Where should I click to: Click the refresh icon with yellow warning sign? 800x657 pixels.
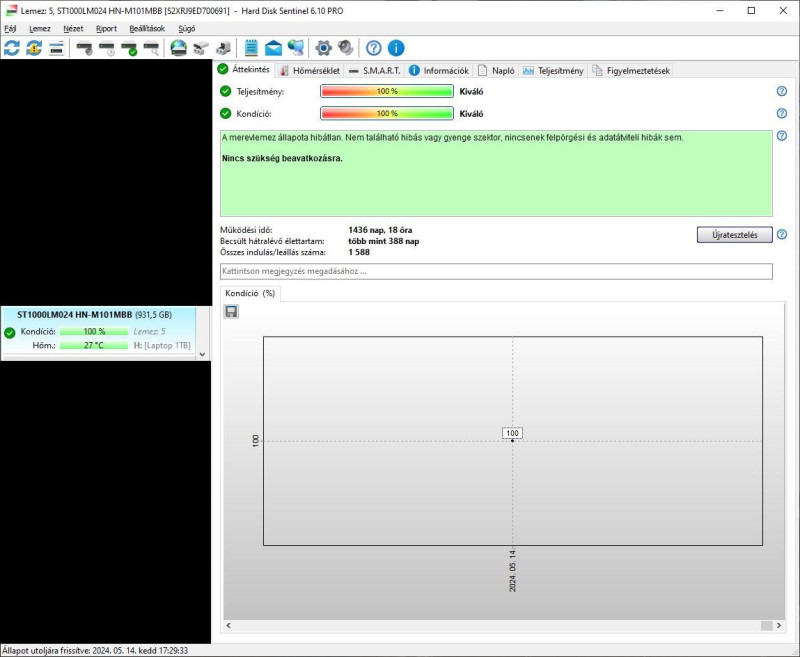(34, 48)
